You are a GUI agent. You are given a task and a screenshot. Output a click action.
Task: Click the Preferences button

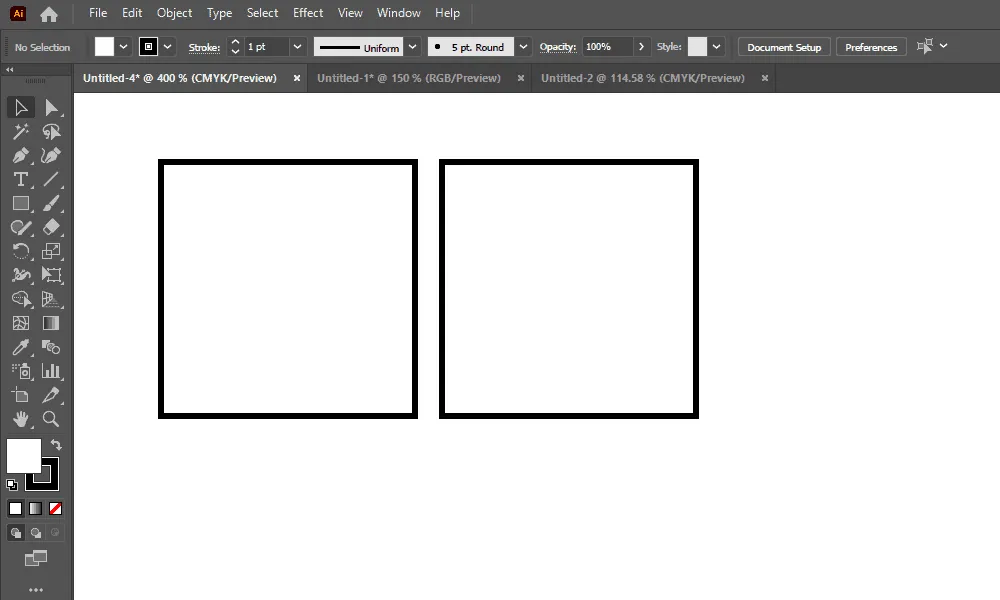[871, 47]
